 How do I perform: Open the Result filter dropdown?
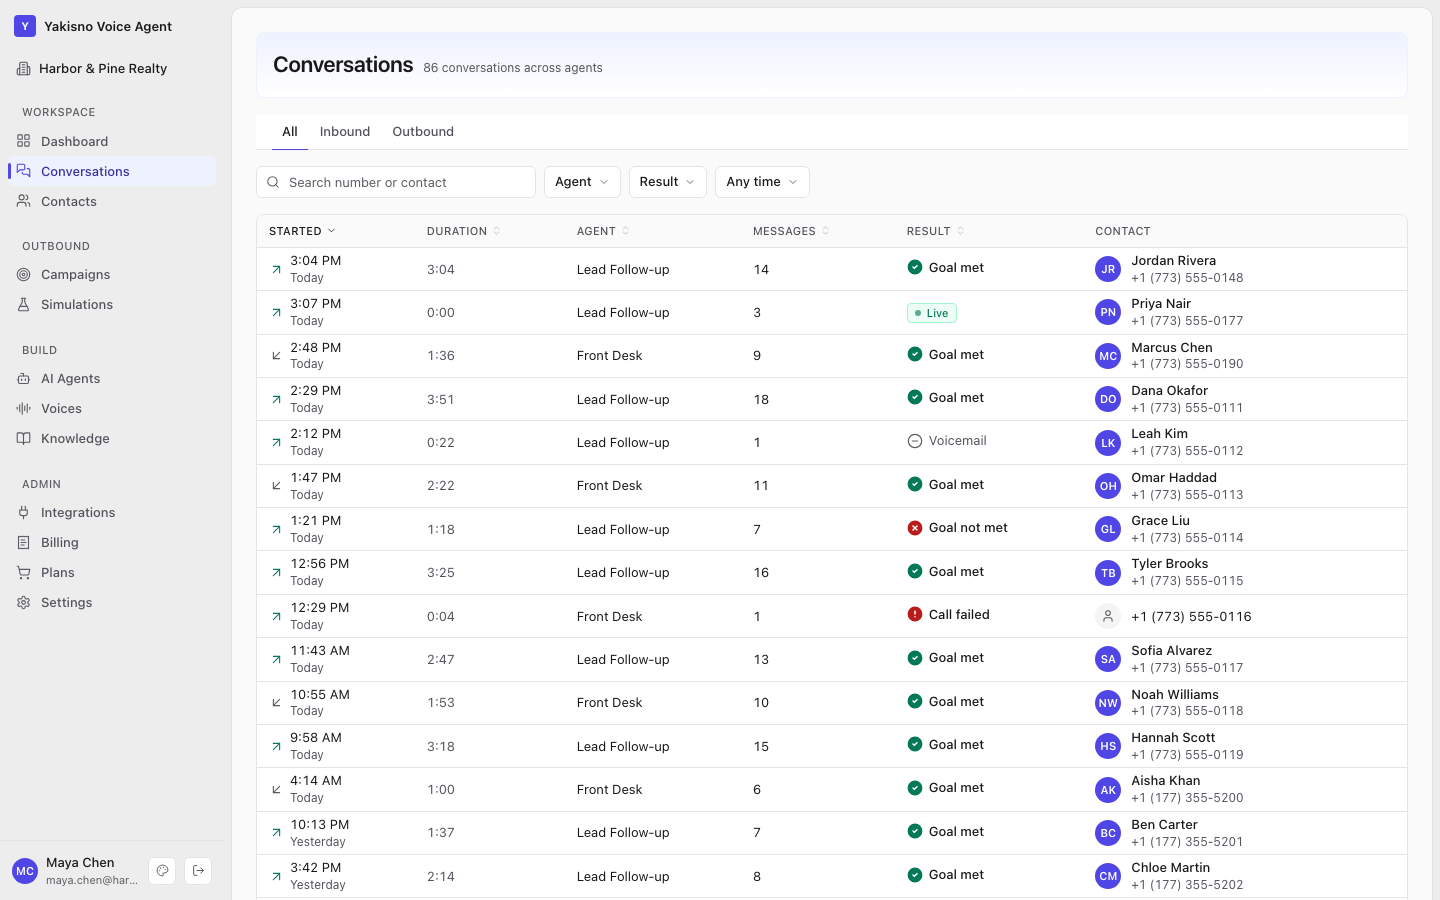(x=668, y=182)
